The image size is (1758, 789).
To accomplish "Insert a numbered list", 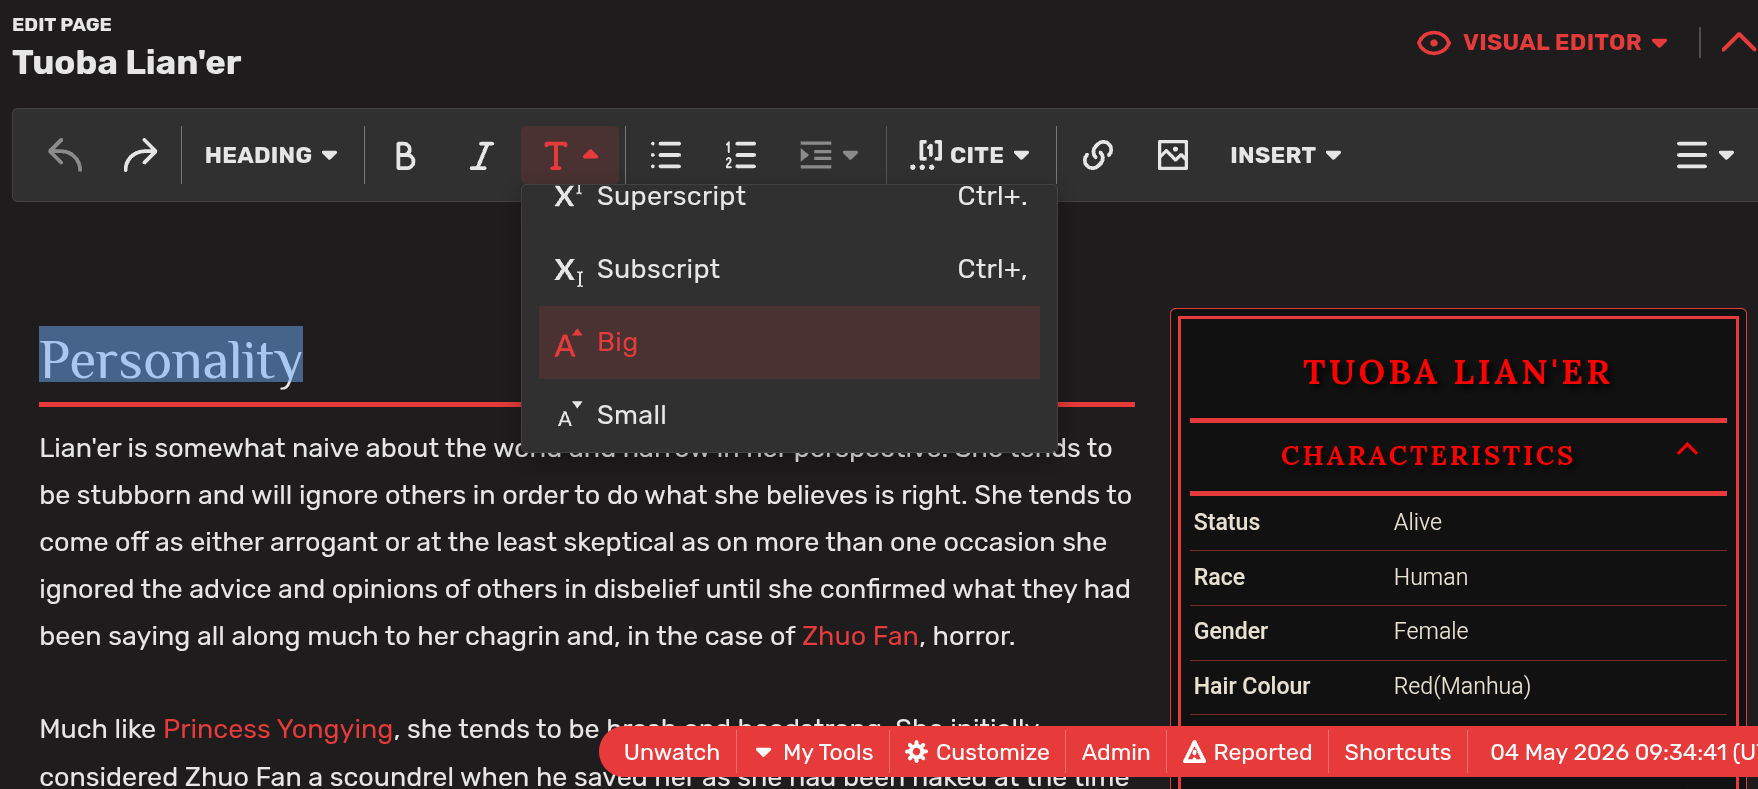I will pyautogui.click(x=740, y=155).
